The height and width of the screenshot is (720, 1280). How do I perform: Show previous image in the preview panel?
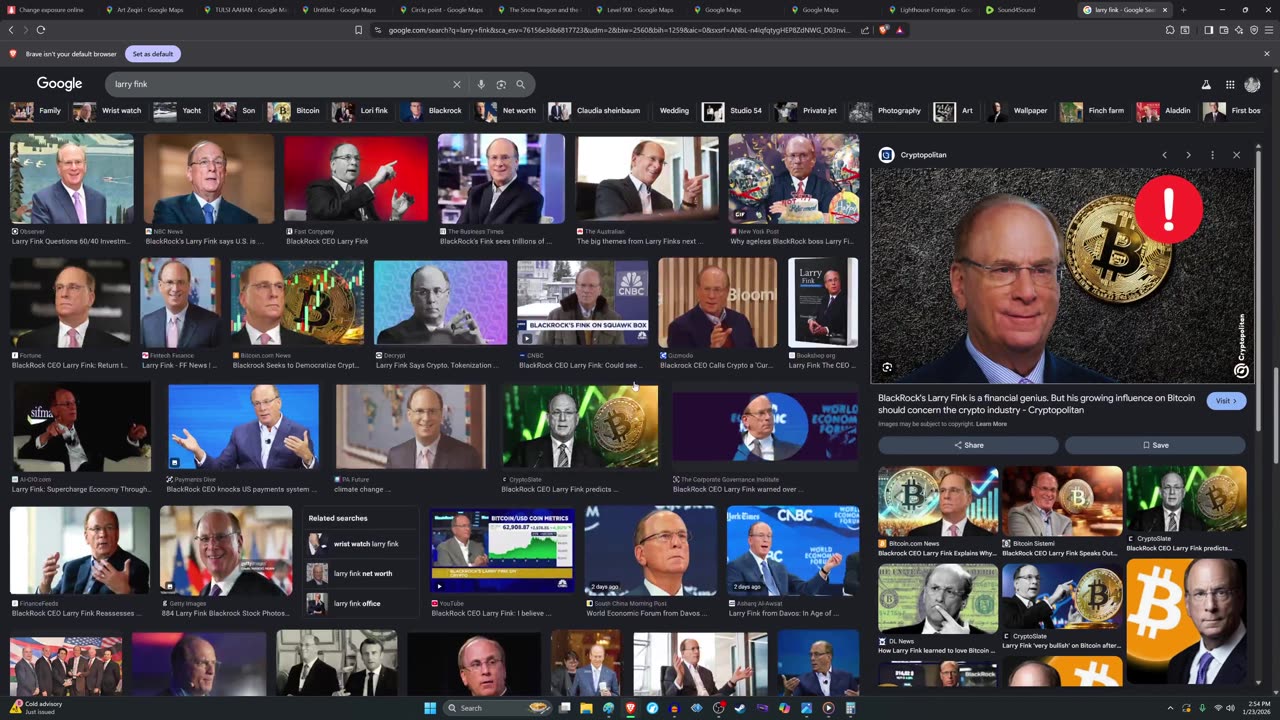tap(1164, 155)
